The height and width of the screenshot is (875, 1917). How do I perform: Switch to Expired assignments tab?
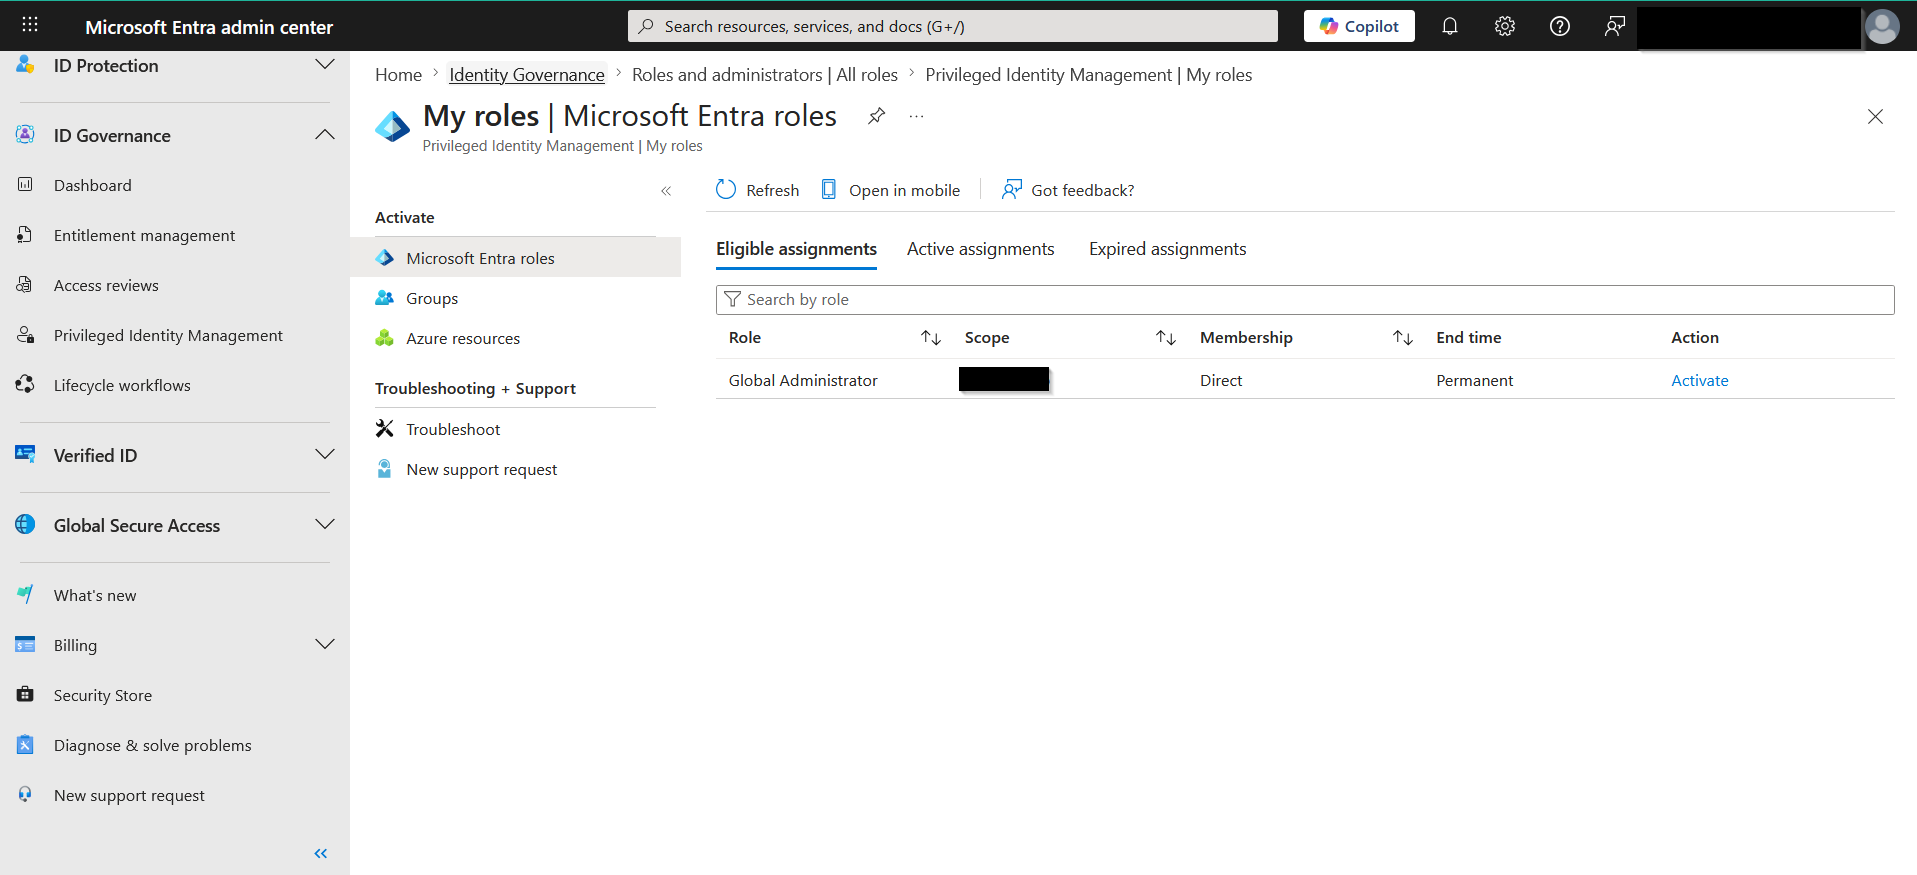1167,249
